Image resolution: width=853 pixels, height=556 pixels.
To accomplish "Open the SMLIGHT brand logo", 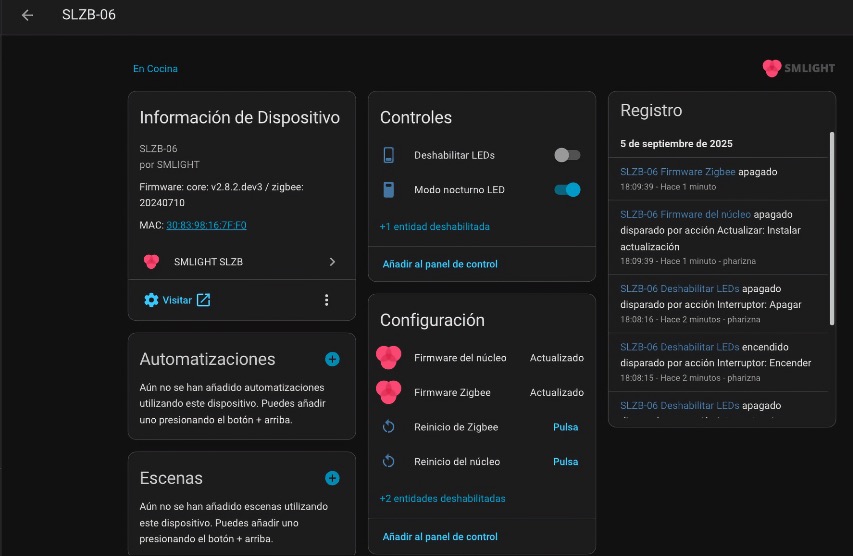I will [x=798, y=68].
